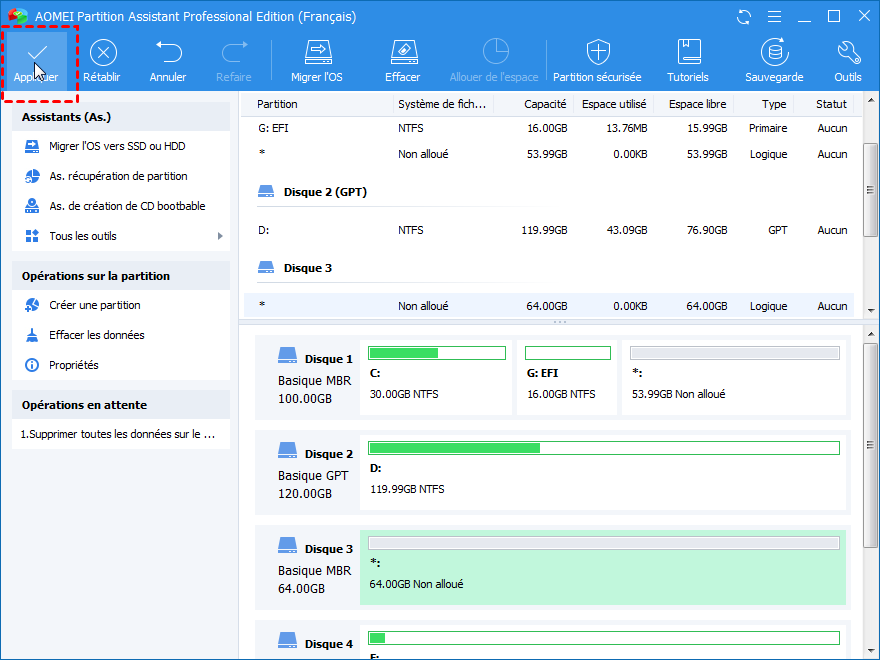
Task: Open Partition sécurisée shield icon
Action: coord(597,53)
